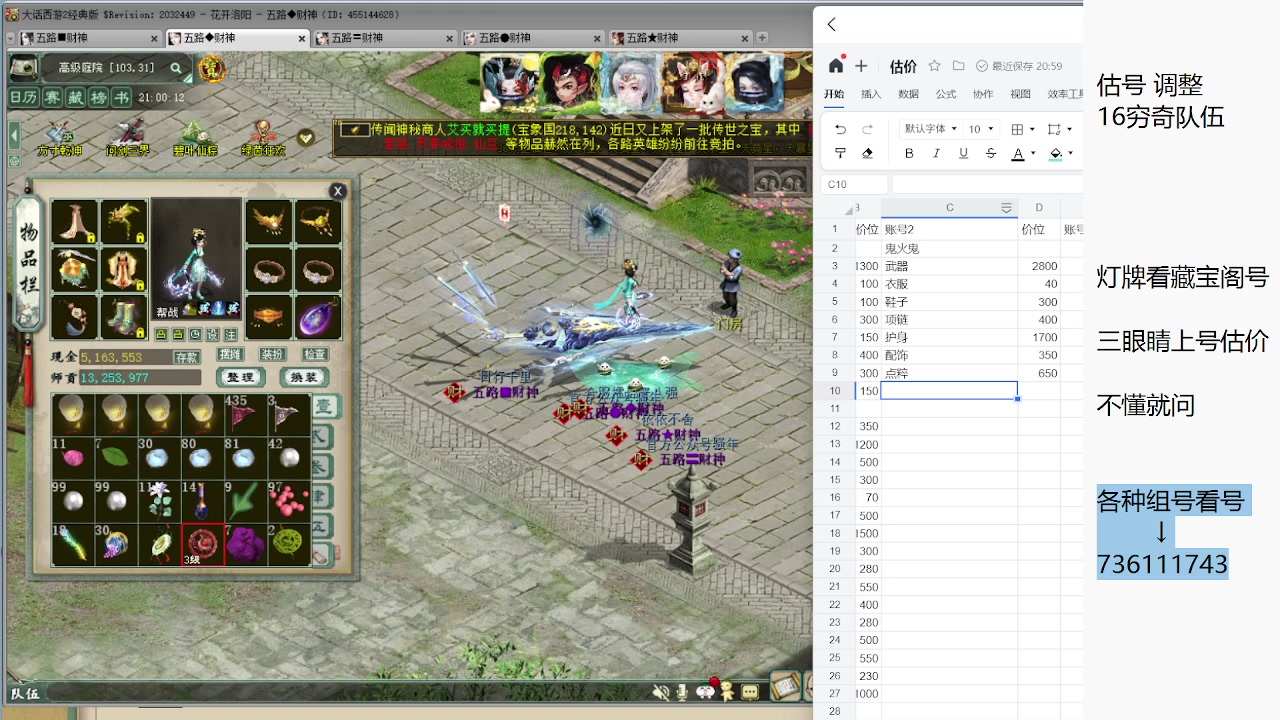
Task: Open the 问剑三界 activity icon
Action: (128, 138)
